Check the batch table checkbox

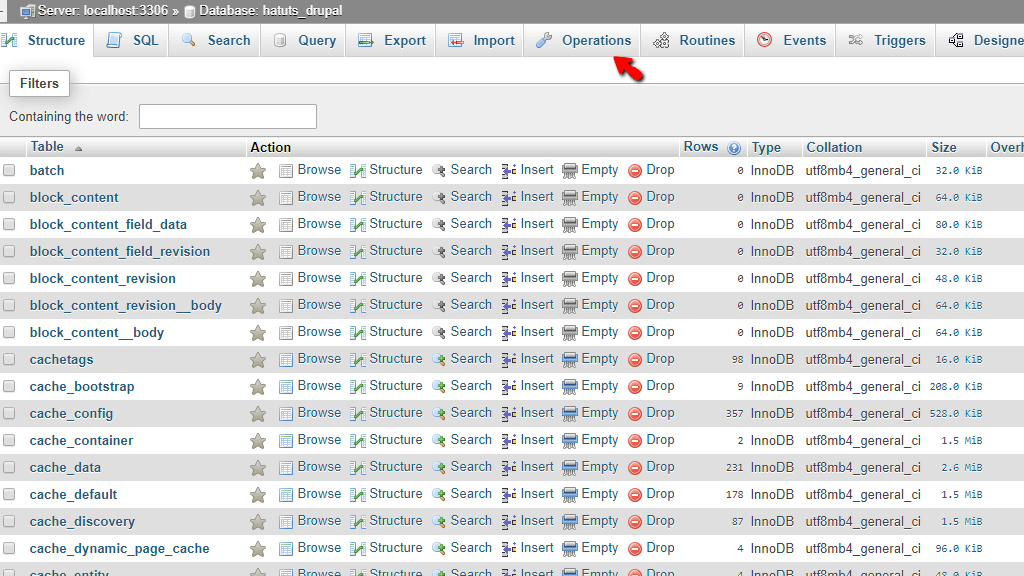[x=9, y=170]
